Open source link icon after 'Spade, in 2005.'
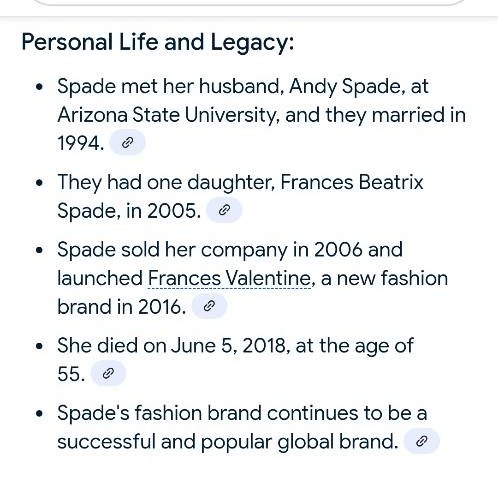 (x=224, y=210)
